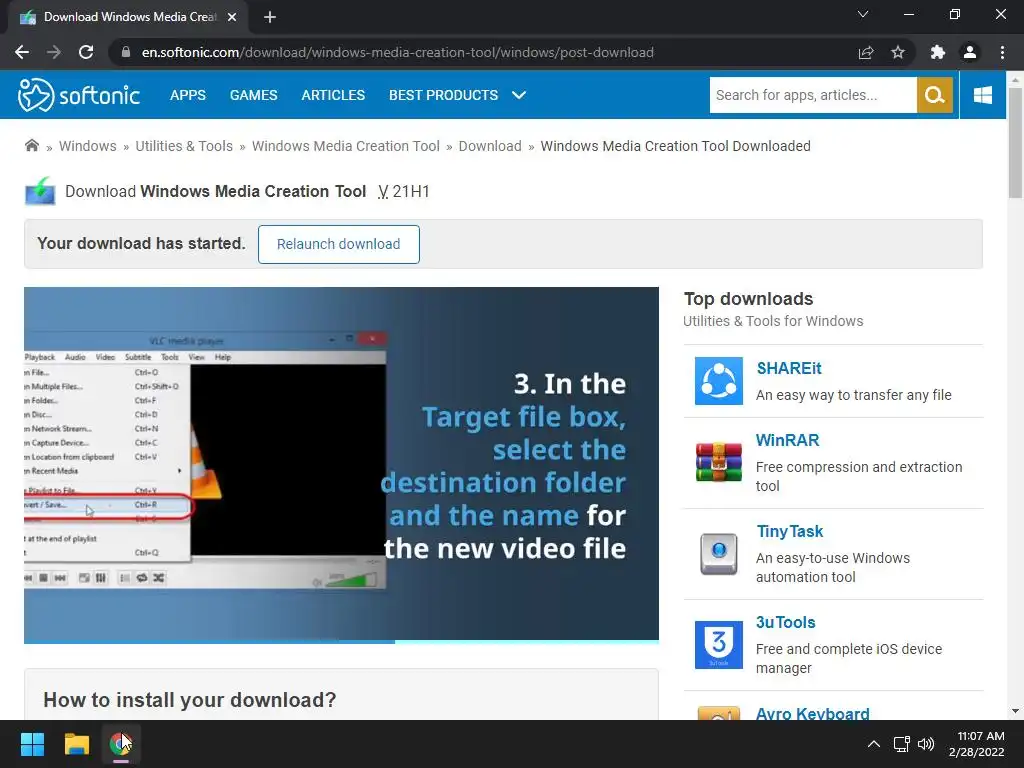The width and height of the screenshot is (1024, 768).
Task: Reload the page
Action: pos(86,52)
